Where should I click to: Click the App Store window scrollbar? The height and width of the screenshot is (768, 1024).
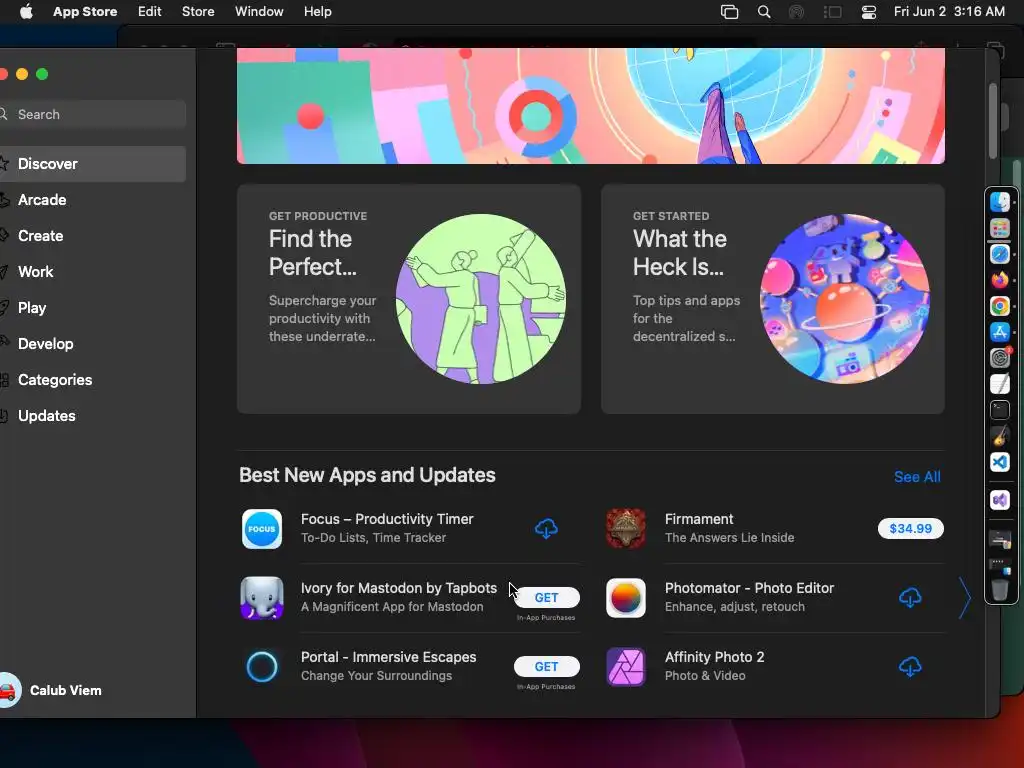tap(993, 121)
